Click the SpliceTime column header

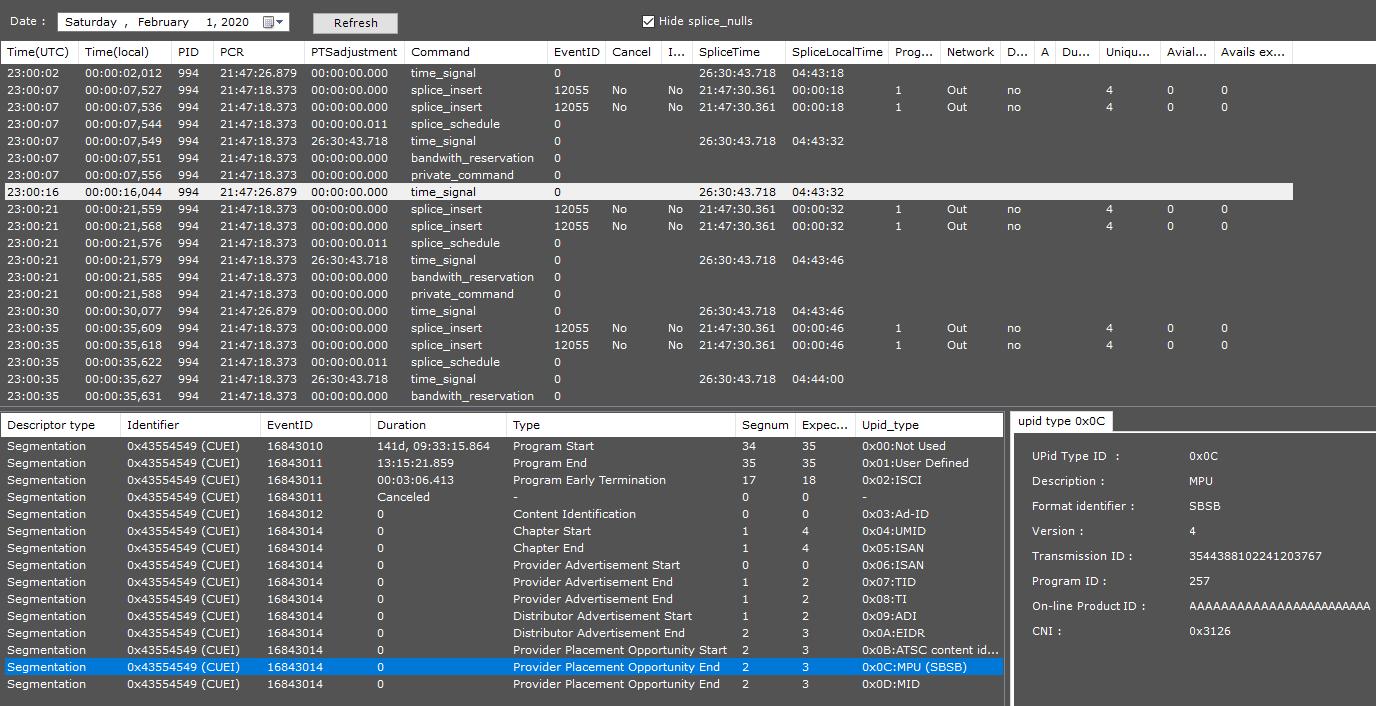(739, 52)
